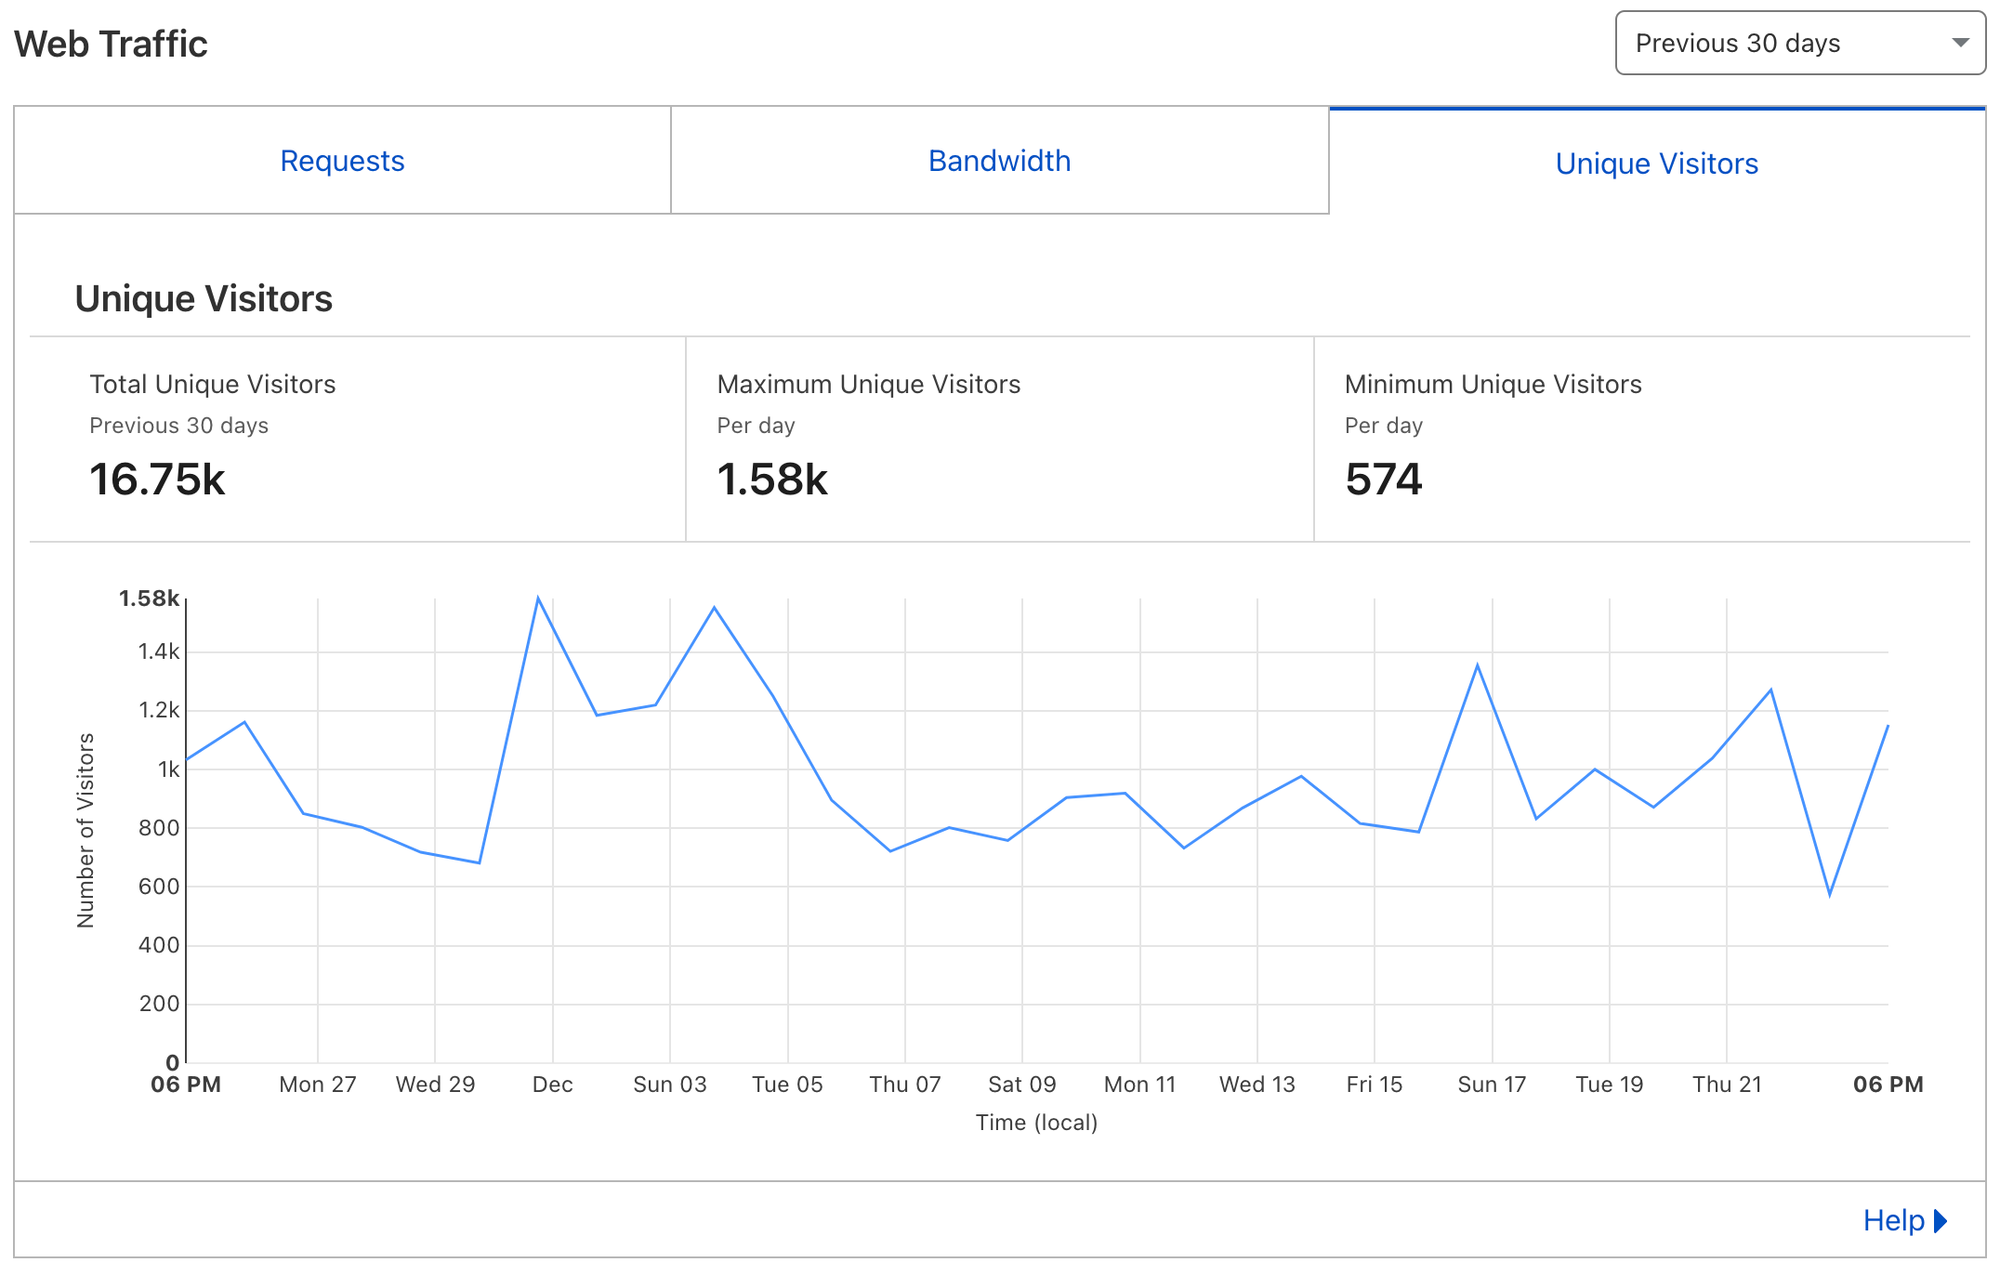
Task: Click the Minimum Unique Visitors 574 value
Action: [1383, 479]
